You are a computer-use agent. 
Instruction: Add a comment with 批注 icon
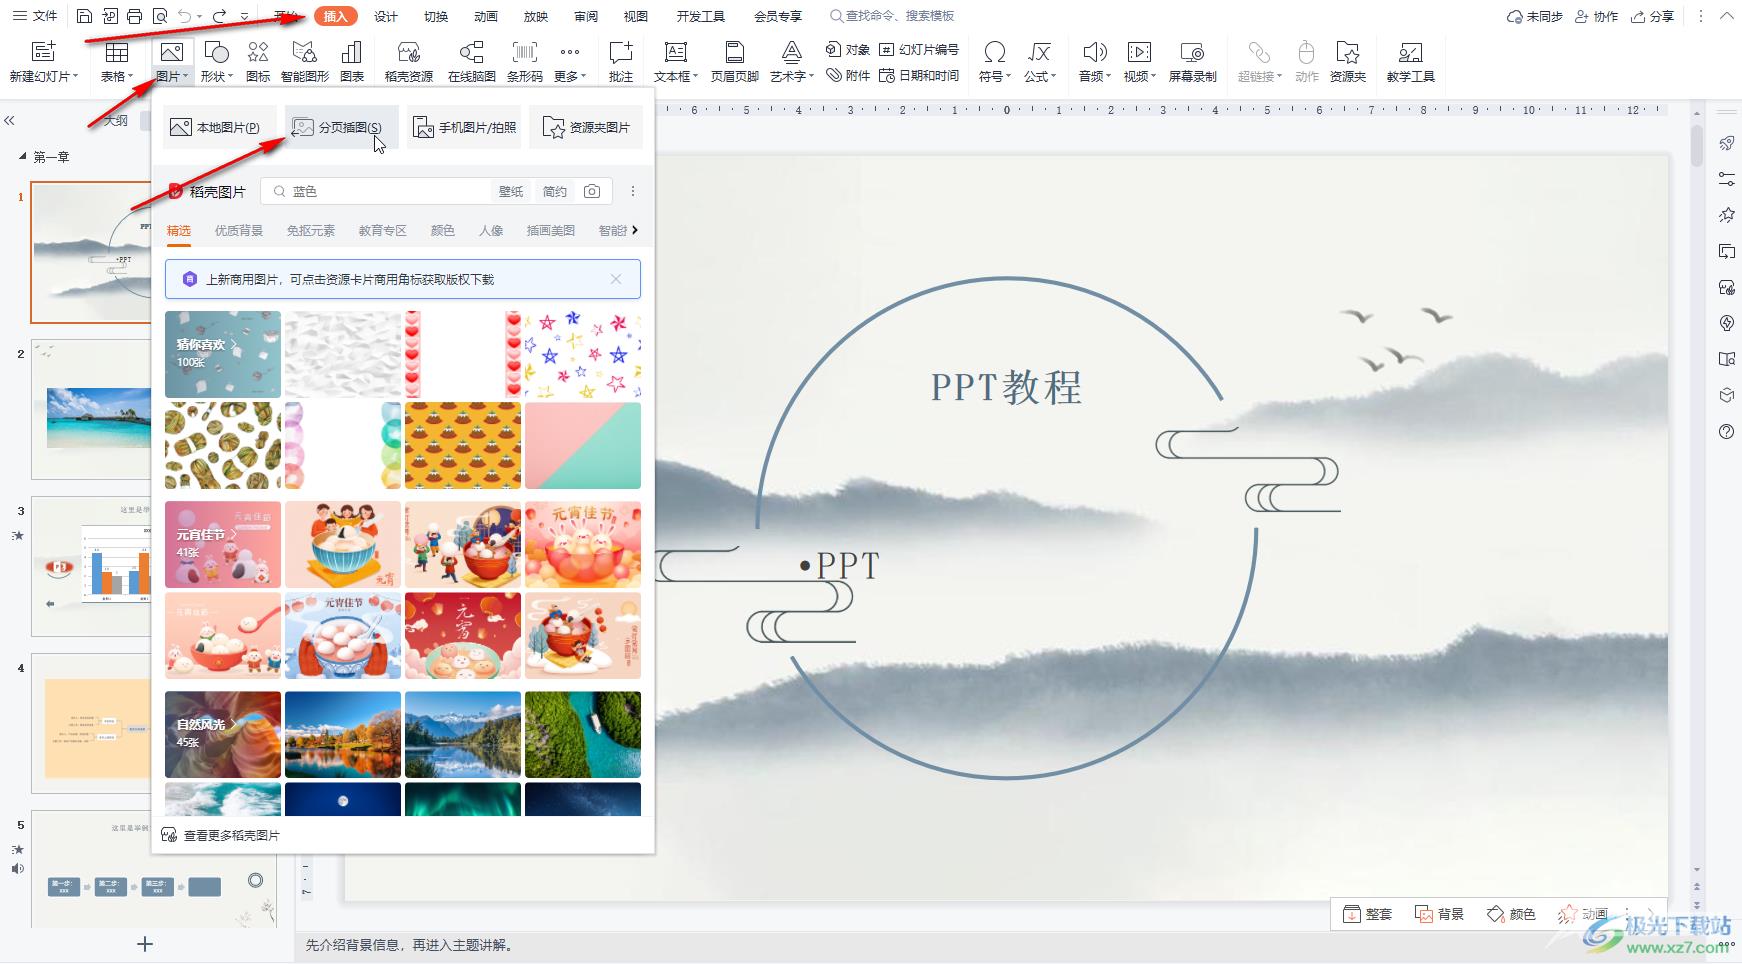tap(621, 52)
